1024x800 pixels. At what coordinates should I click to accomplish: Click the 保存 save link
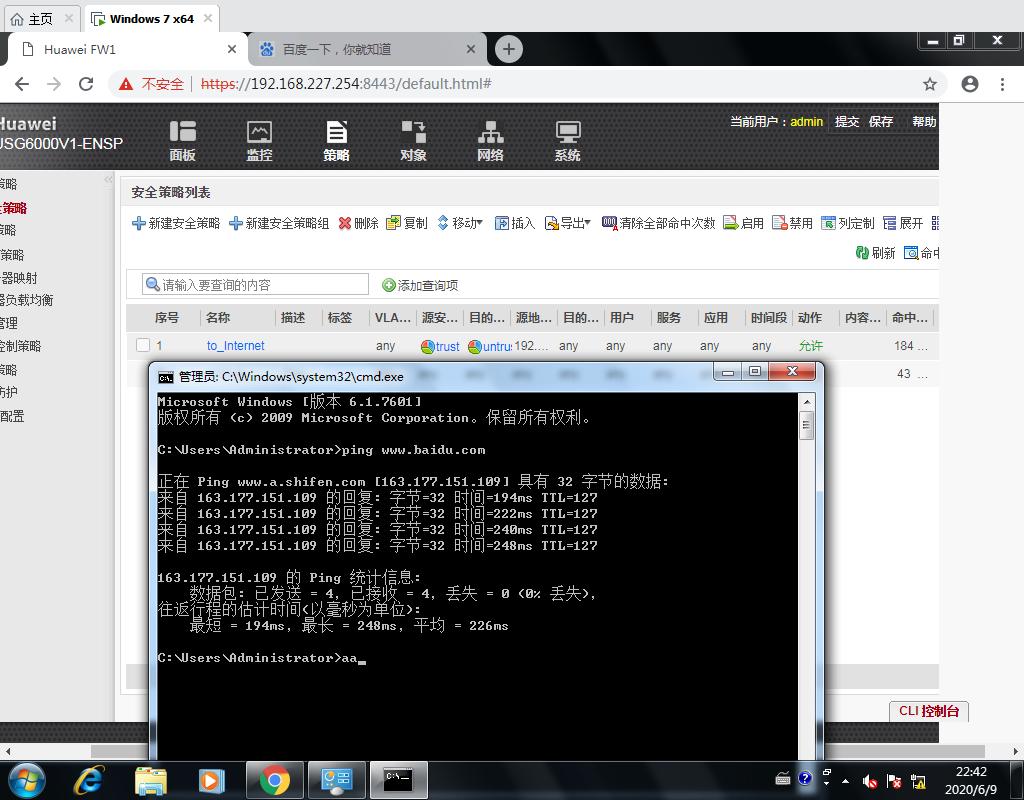tap(880, 121)
